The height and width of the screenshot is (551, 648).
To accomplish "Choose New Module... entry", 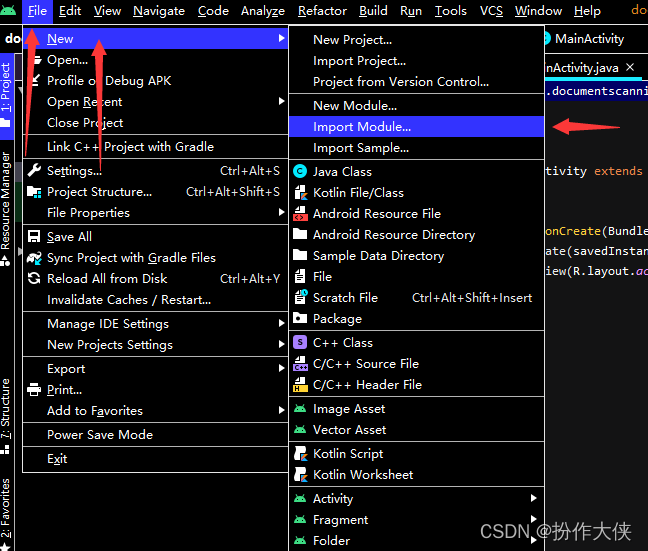I will click(x=416, y=106).
